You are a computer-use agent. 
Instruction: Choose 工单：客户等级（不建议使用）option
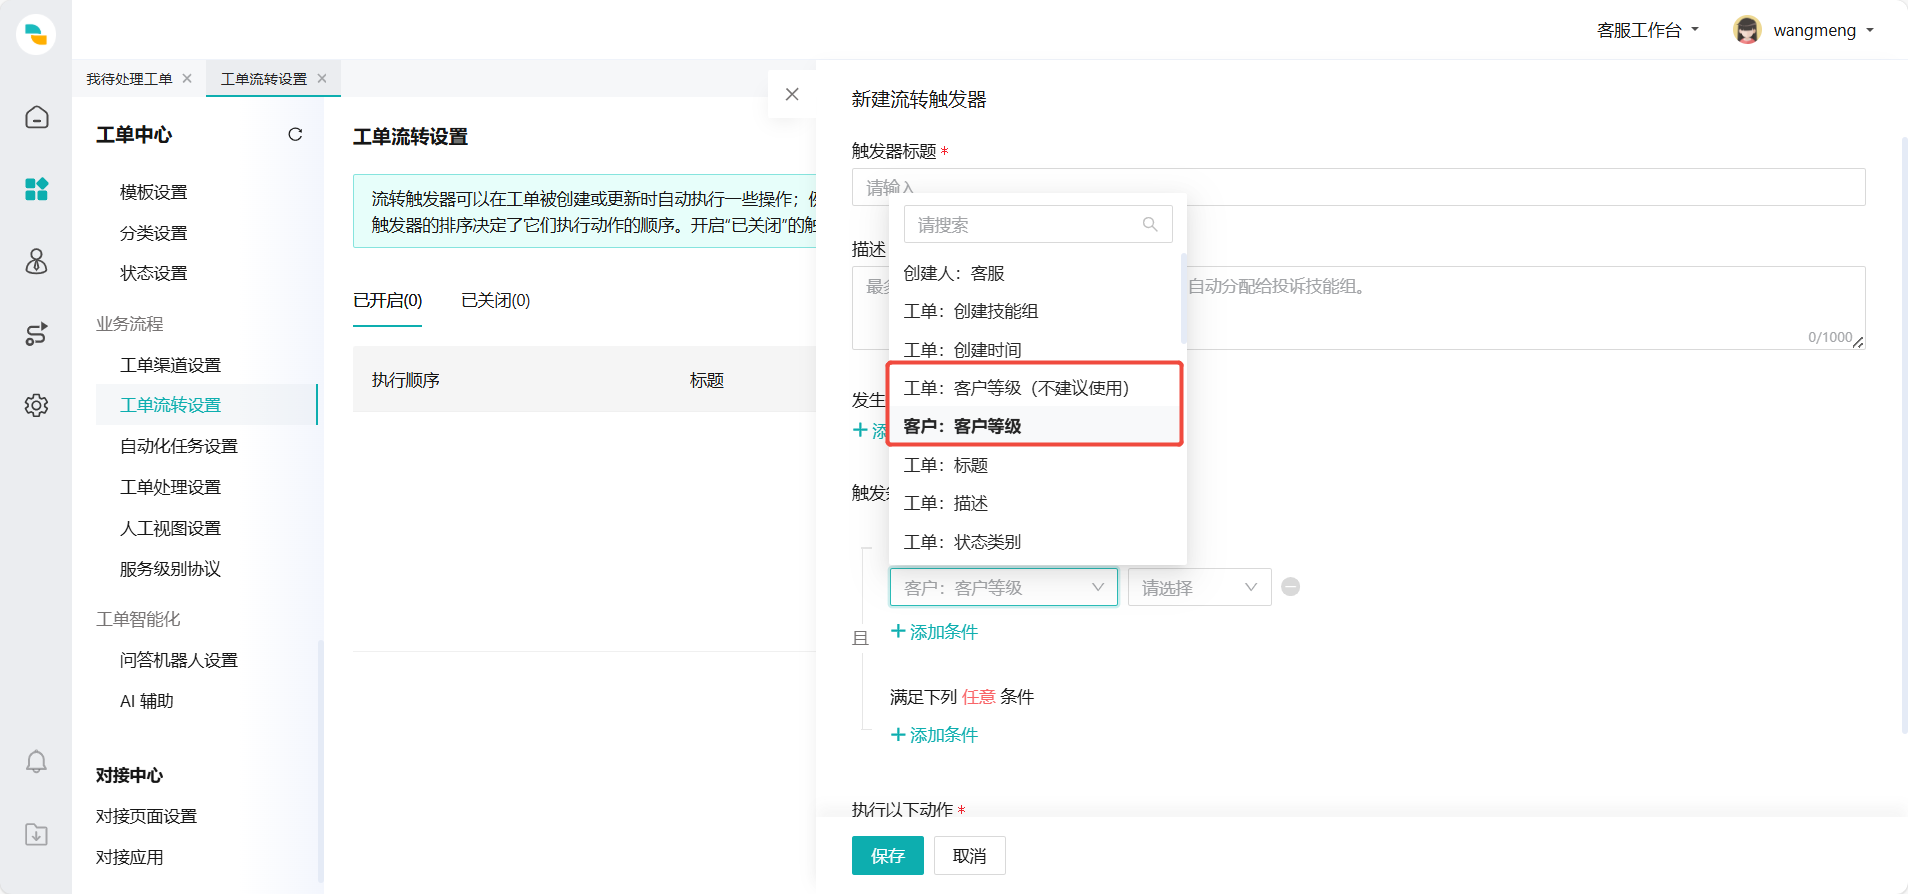pyautogui.click(x=1035, y=388)
